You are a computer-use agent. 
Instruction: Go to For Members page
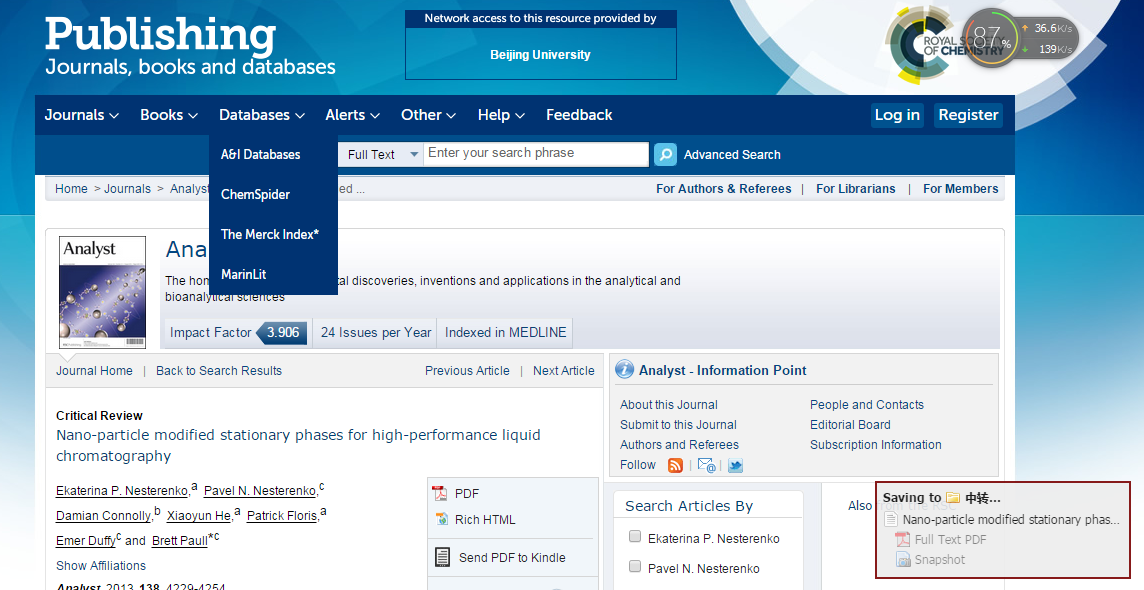(x=960, y=189)
